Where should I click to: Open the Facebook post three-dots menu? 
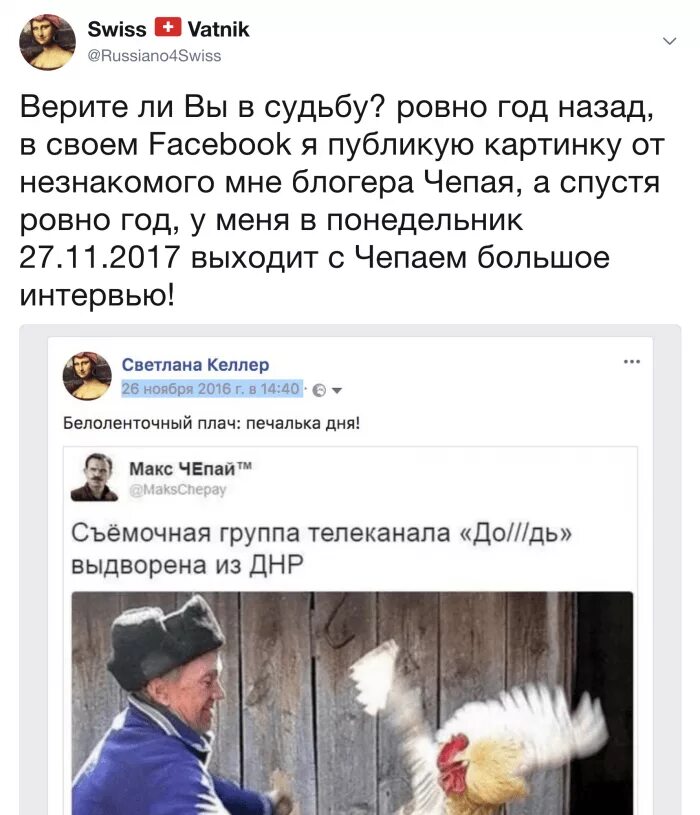pyautogui.click(x=631, y=361)
